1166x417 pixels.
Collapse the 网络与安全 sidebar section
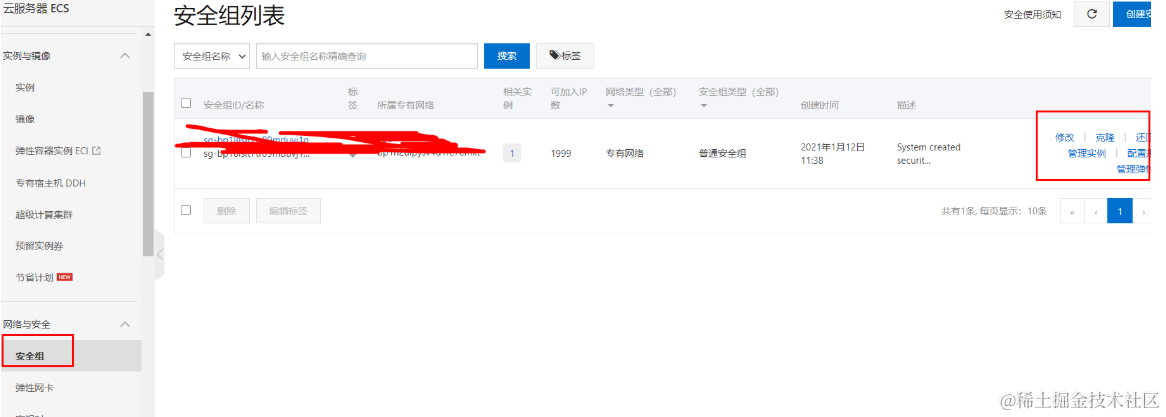[x=125, y=324]
